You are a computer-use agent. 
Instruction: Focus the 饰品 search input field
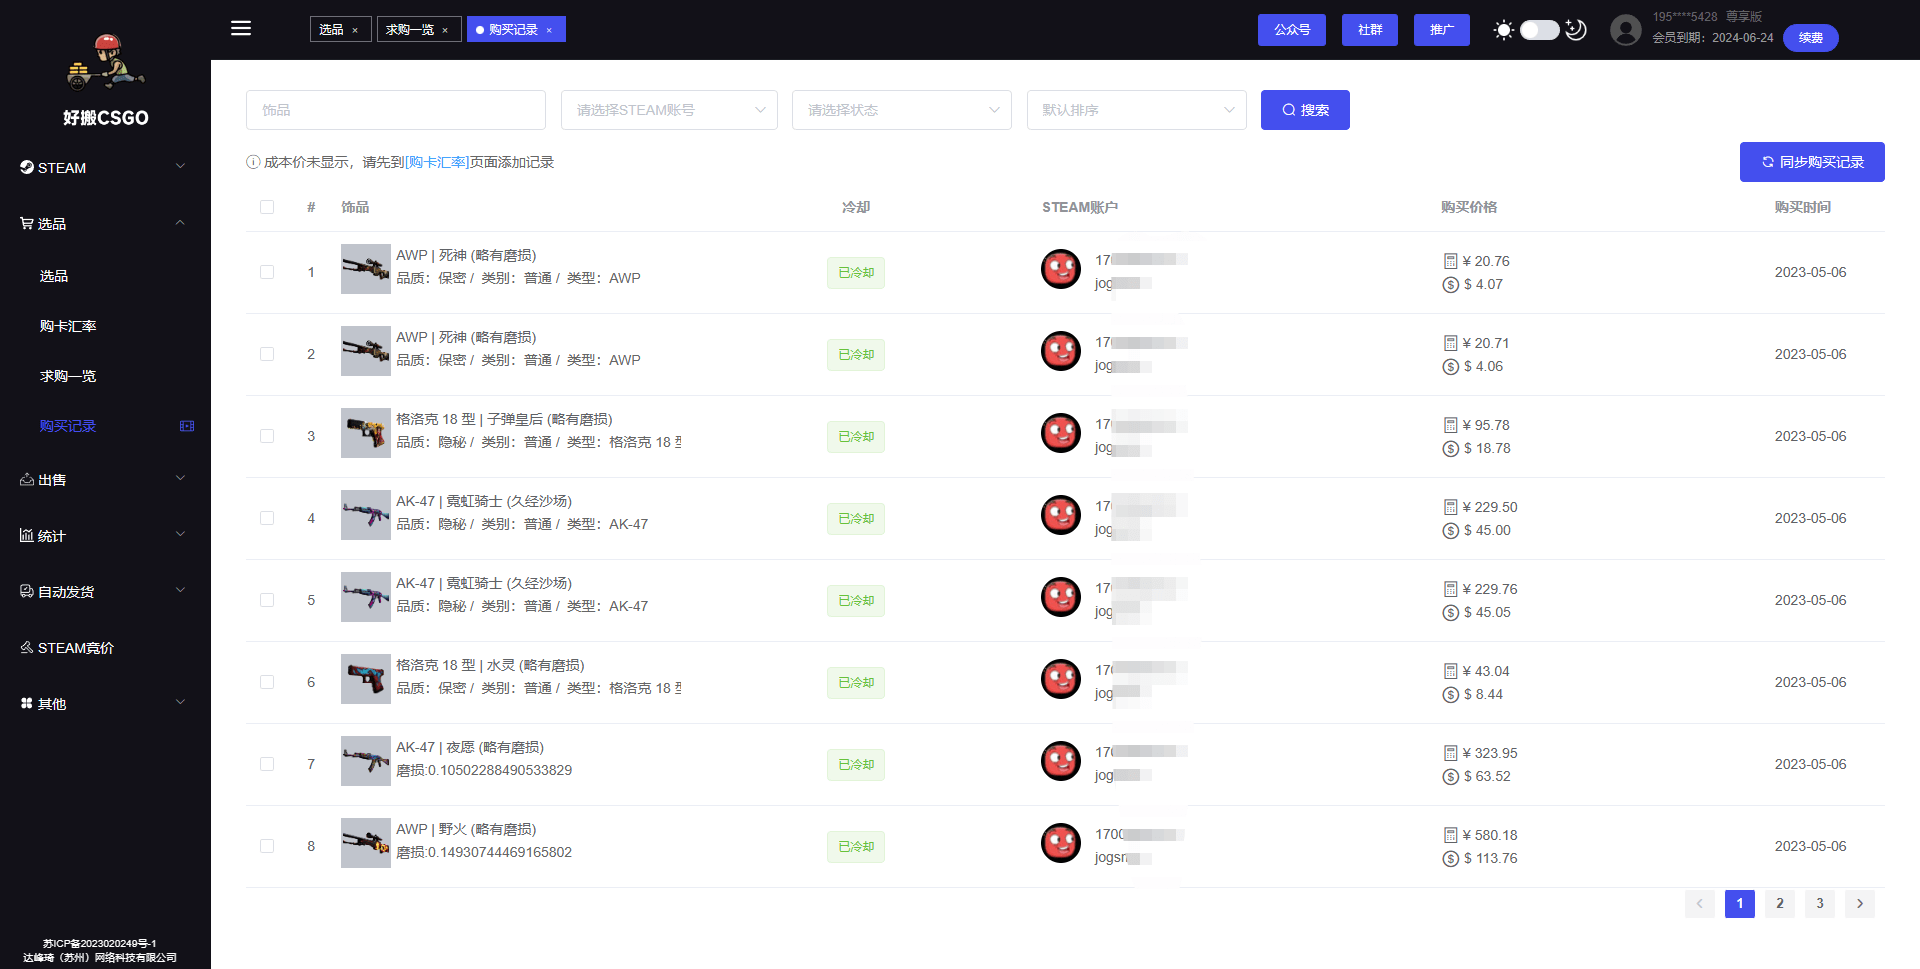click(x=396, y=110)
